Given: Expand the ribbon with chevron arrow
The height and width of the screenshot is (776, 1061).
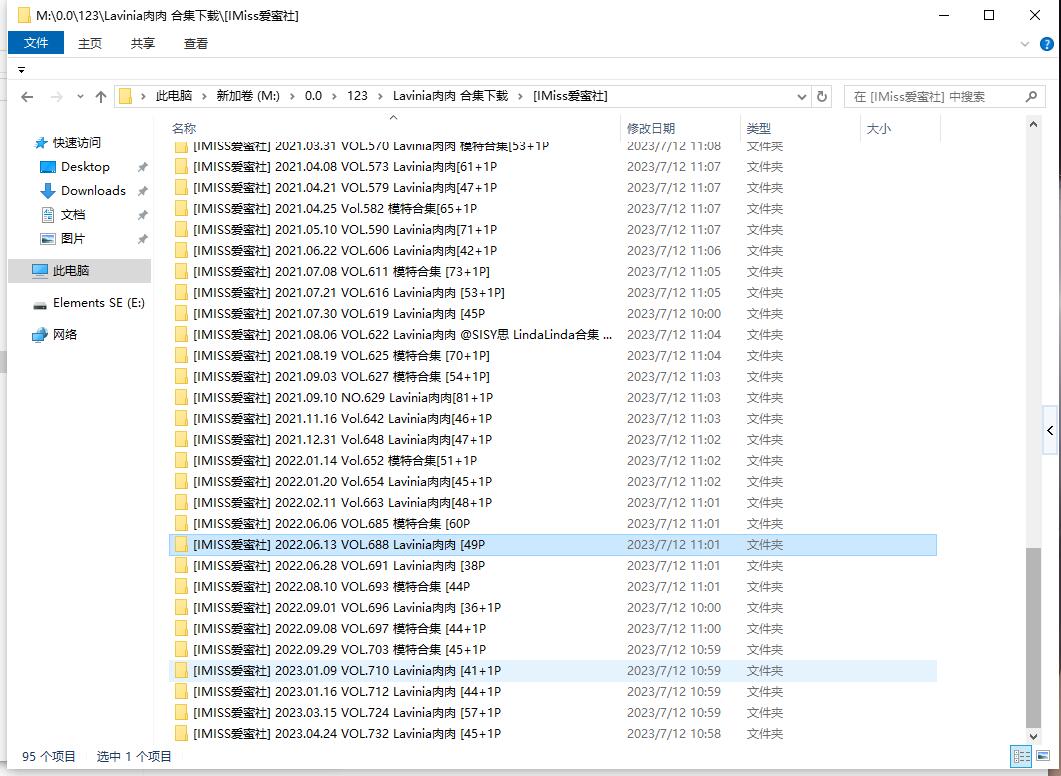Looking at the screenshot, I should (x=1024, y=44).
